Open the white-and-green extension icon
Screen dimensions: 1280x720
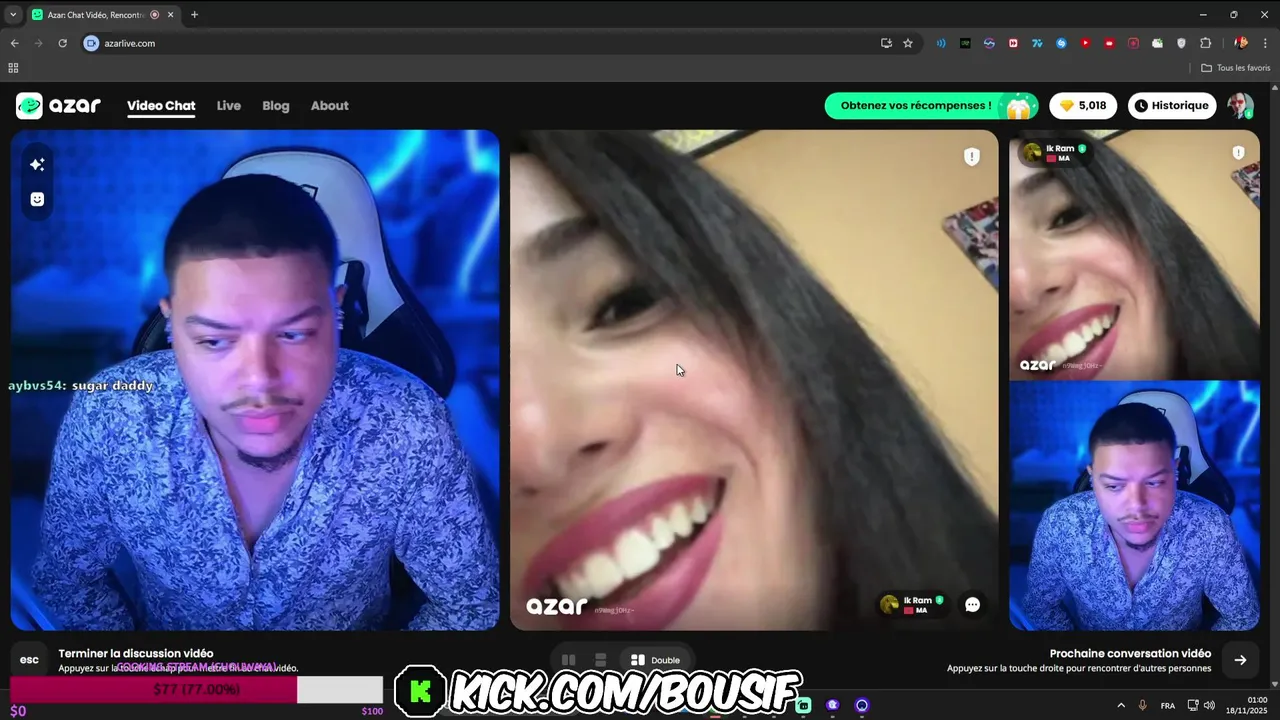(1157, 43)
